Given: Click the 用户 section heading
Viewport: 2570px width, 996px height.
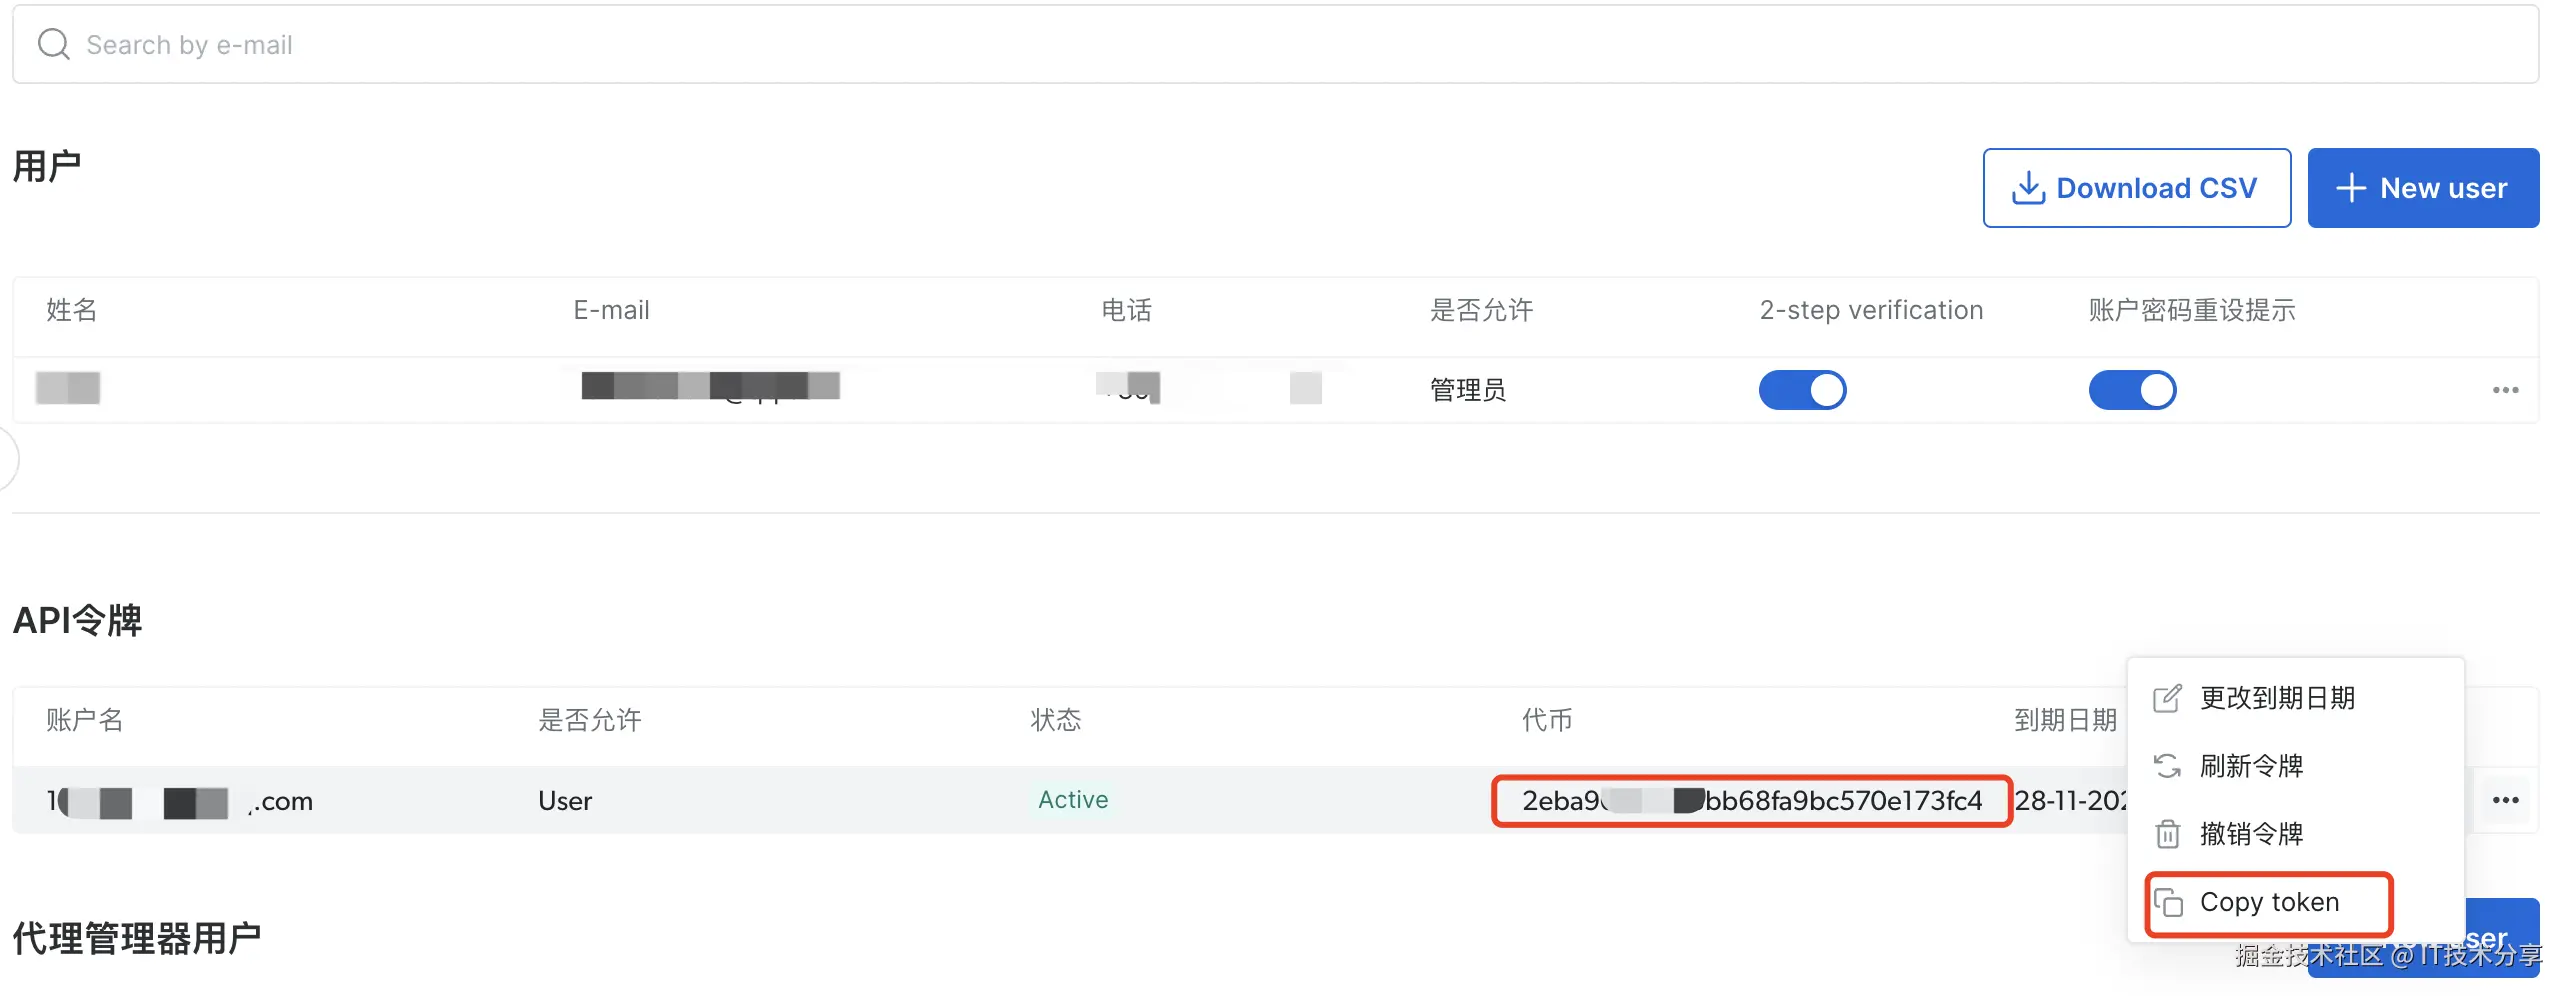Looking at the screenshot, I should [47, 167].
